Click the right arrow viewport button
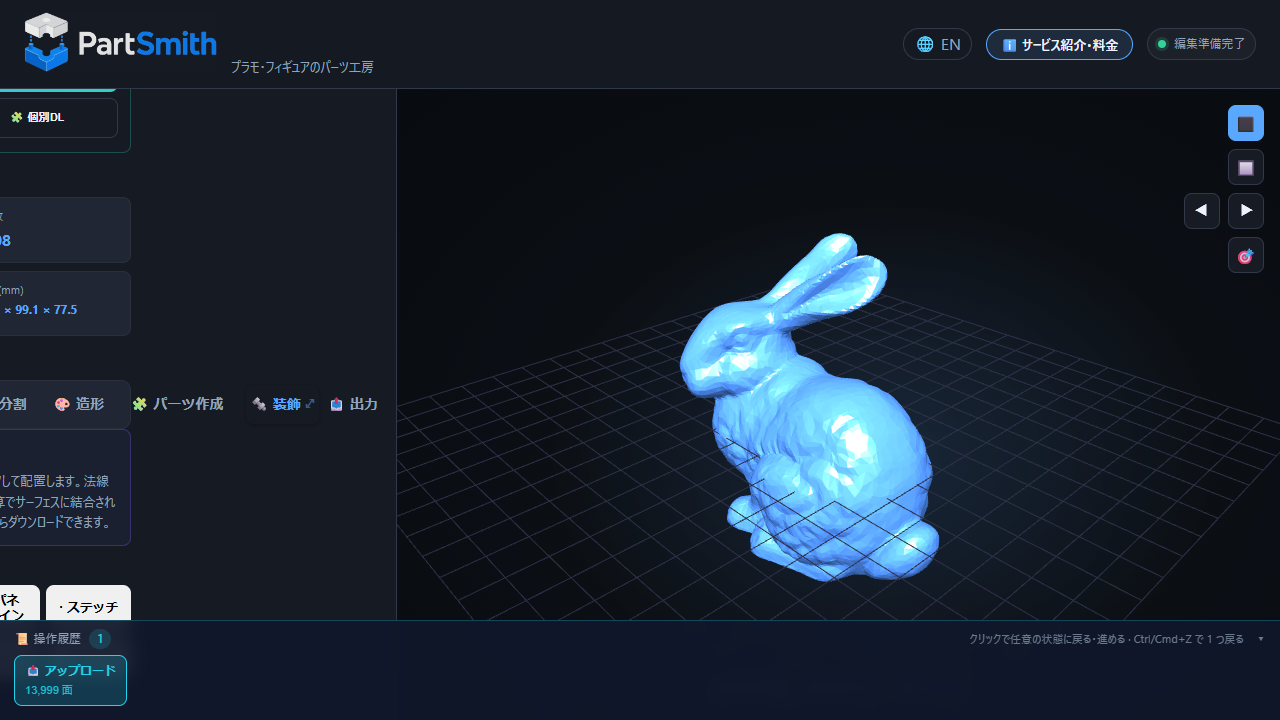This screenshot has width=1280, height=720. 1246,211
